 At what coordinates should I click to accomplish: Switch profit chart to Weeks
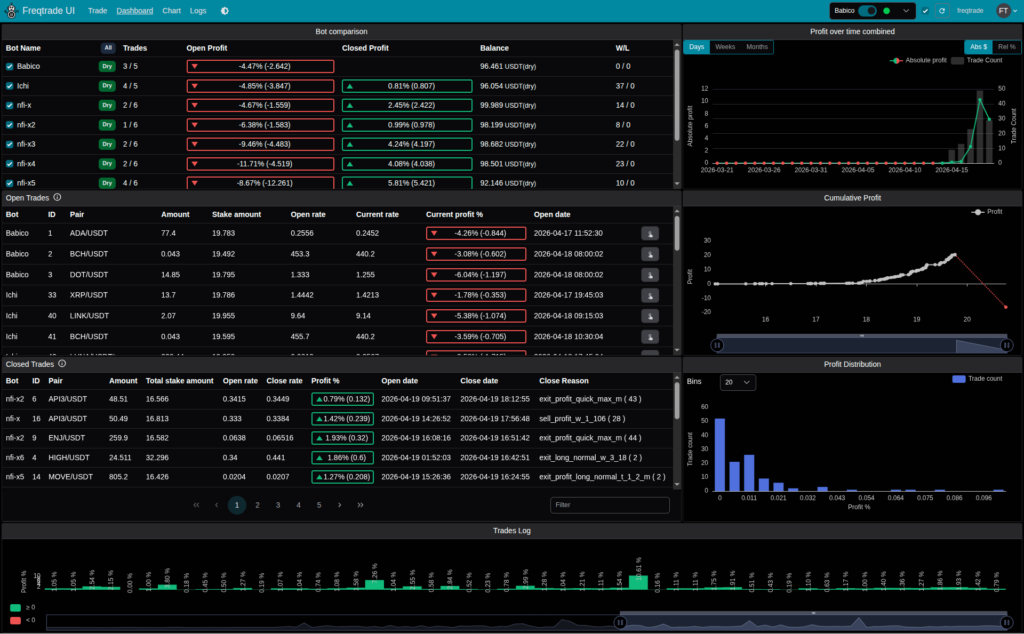pyautogui.click(x=725, y=47)
